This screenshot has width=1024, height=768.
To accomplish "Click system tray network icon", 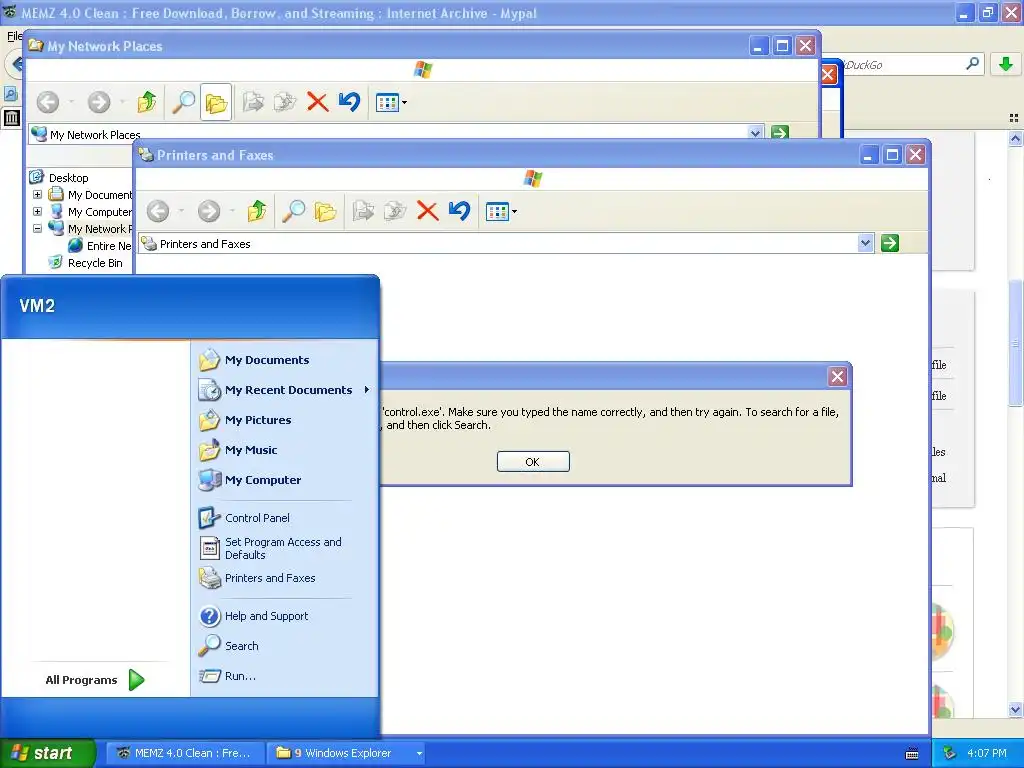I will (x=950, y=753).
